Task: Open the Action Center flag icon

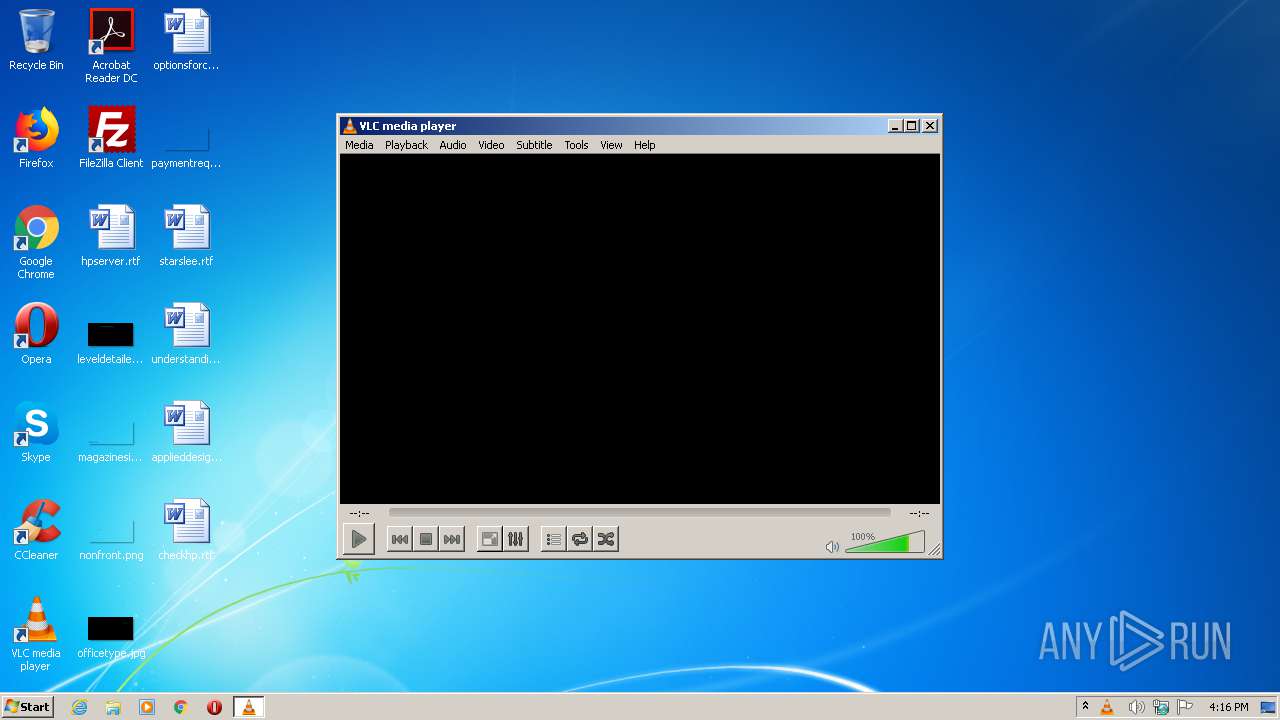Action: click(1185, 707)
